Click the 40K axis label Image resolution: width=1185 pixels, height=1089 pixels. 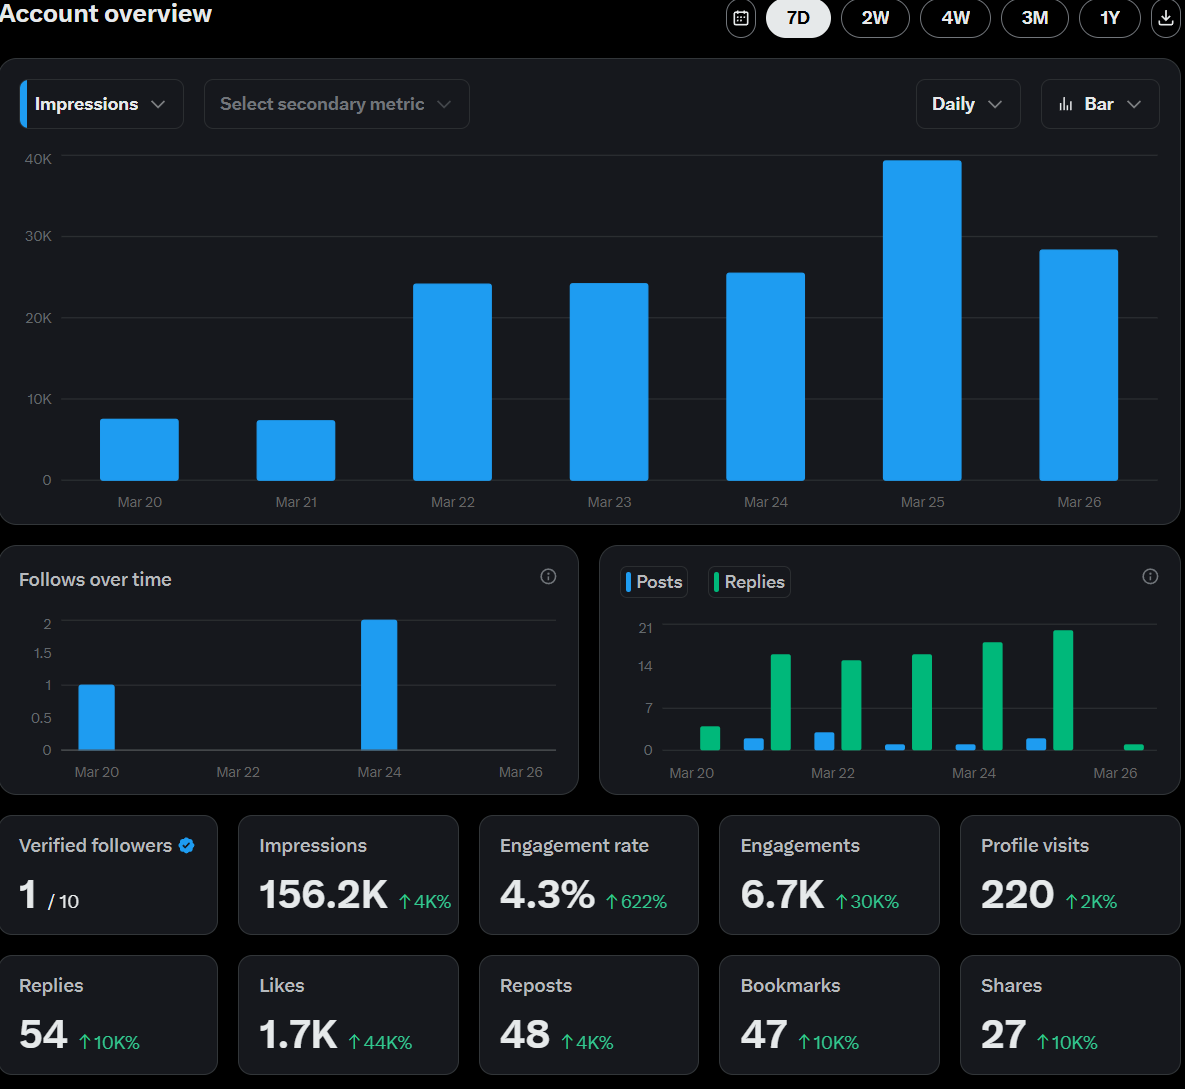coord(38,159)
